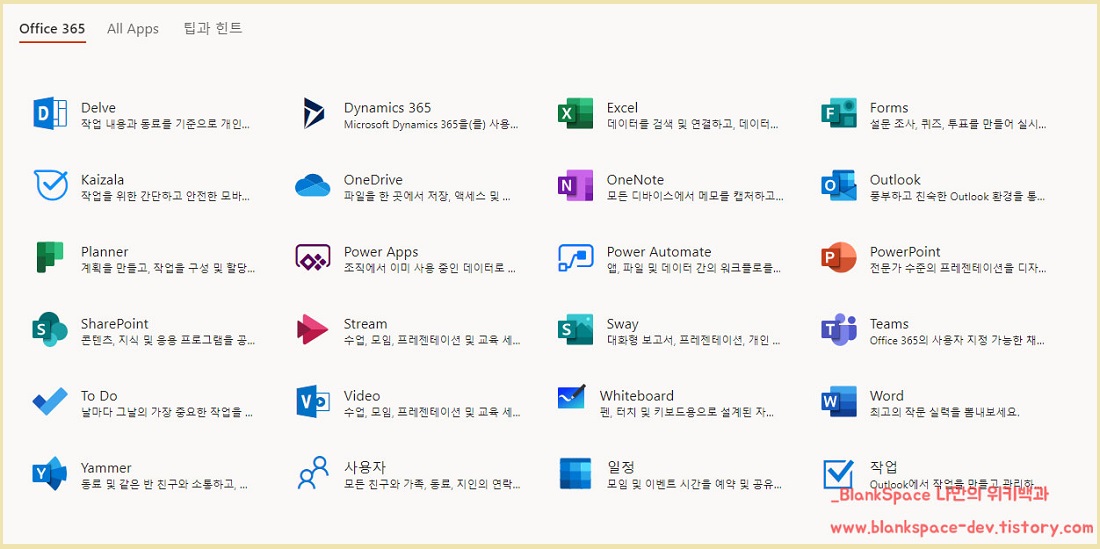The width and height of the screenshot is (1100, 549).
Task: Click Outlook description starting '풍부하고 친숙한 Outlook'
Action: pos(958,196)
